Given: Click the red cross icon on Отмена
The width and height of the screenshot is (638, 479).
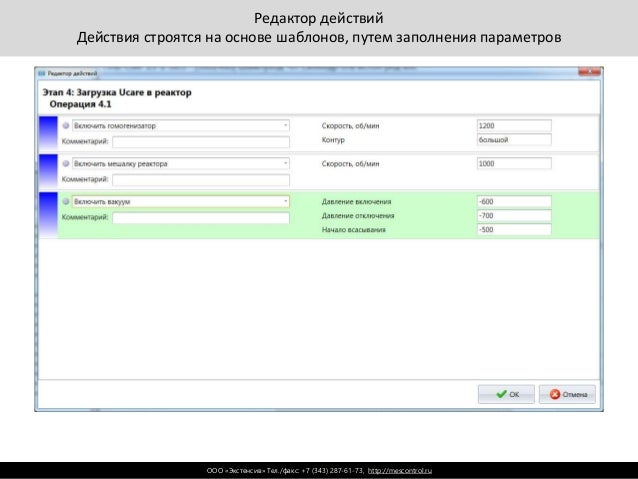Looking at the screenshot, I should pos(555,394).
